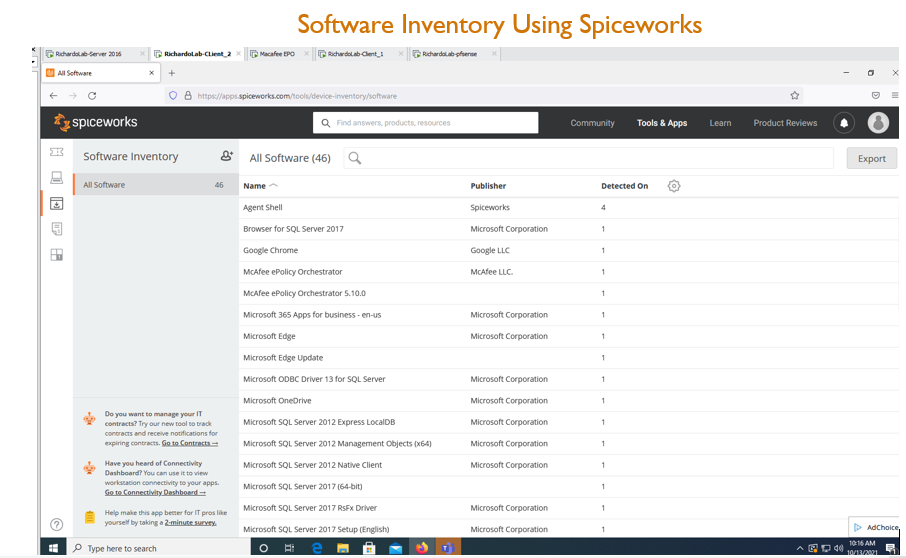Screen dimensions: 906x558
Task: Switch to Macafee EPO VM tab
Action: [279, 54]
